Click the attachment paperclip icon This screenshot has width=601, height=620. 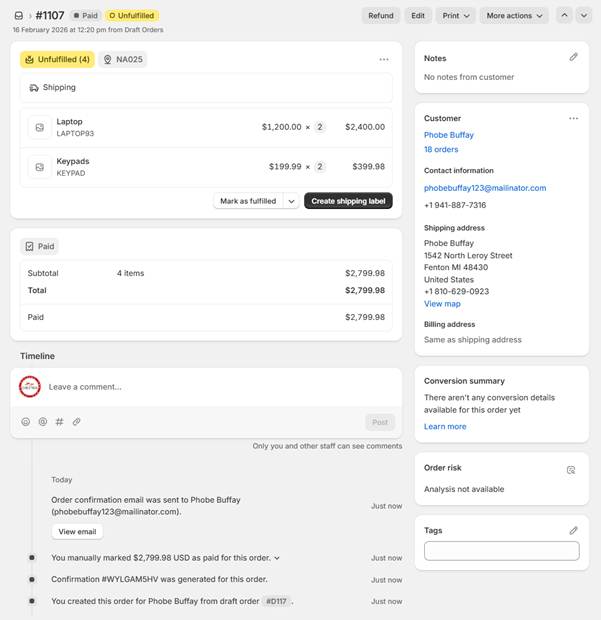click(x=77, y=422)
